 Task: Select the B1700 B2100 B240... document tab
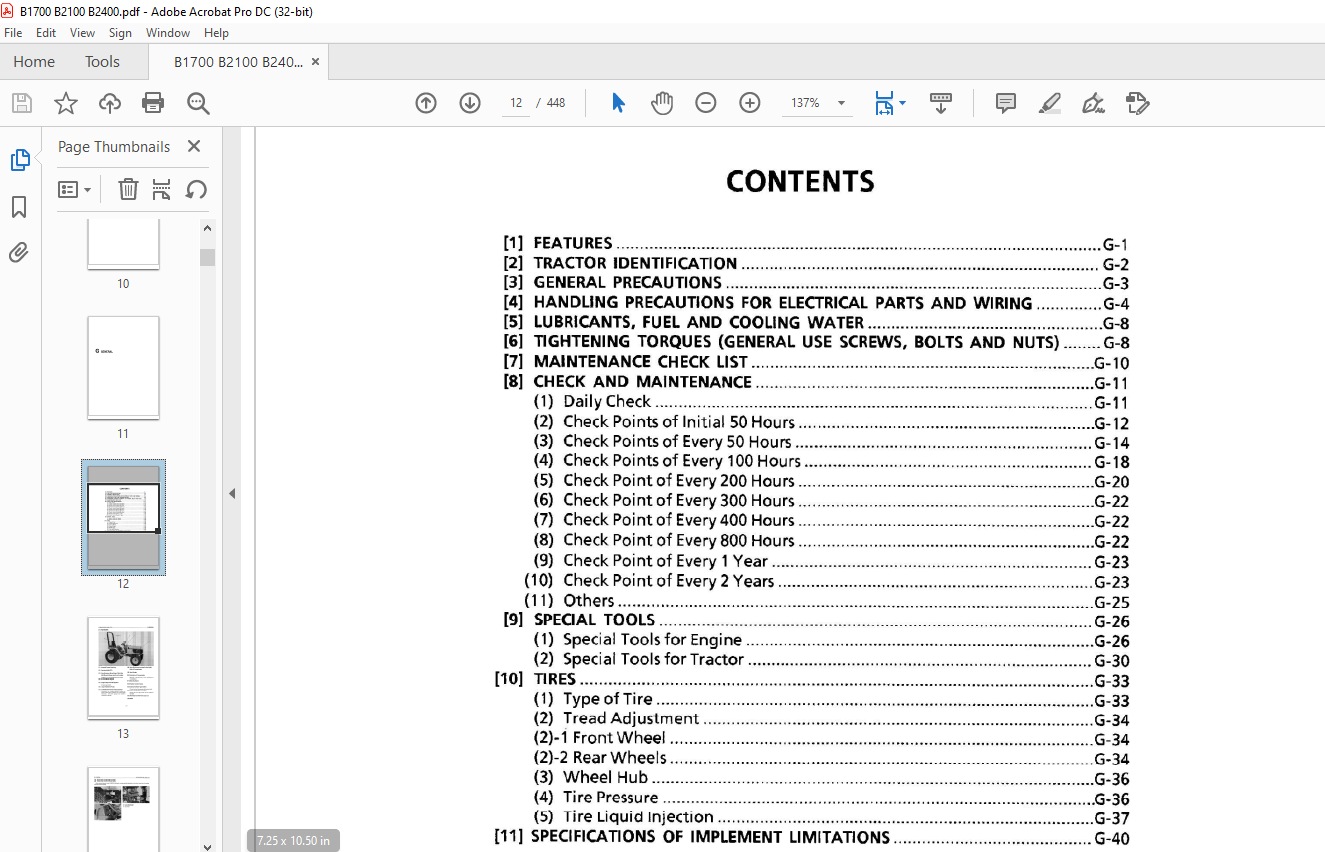click(x=238, y=62)
